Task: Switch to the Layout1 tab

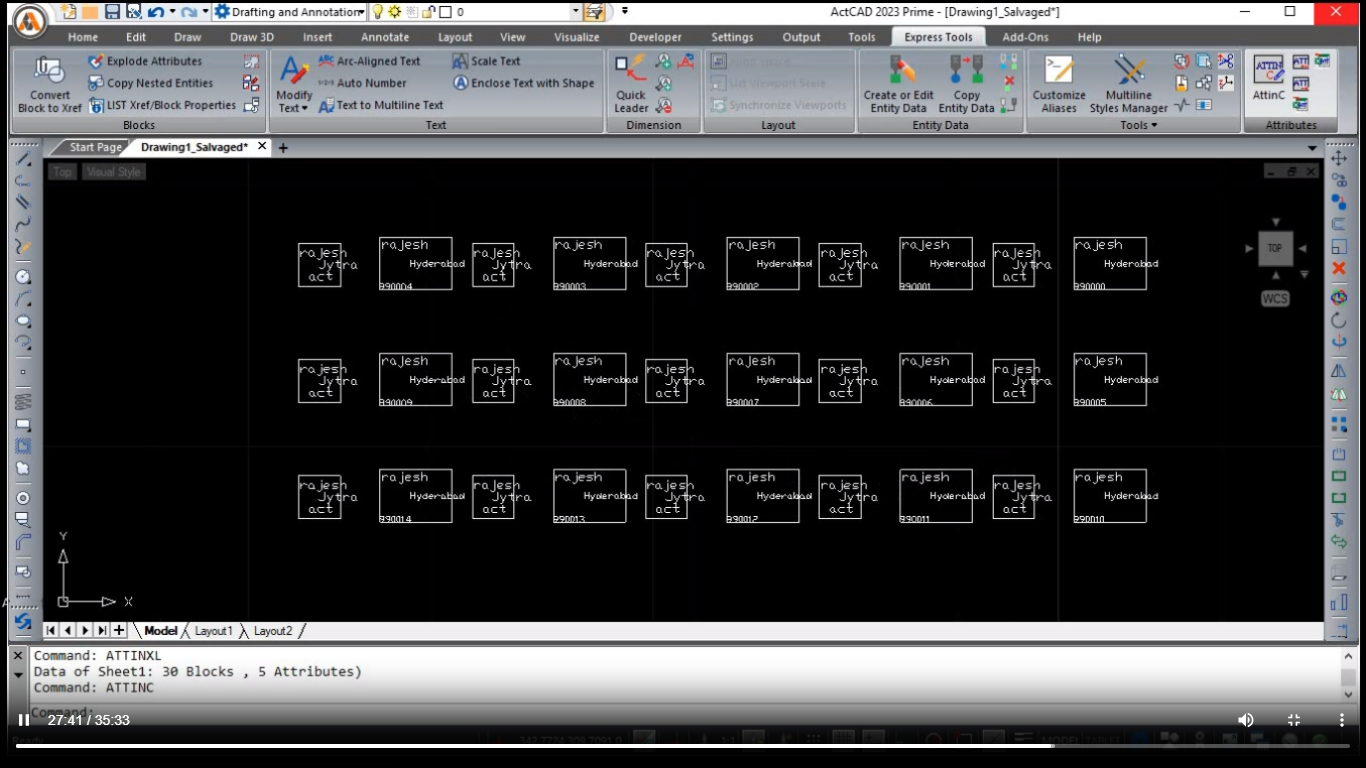Action: point(213,631)
